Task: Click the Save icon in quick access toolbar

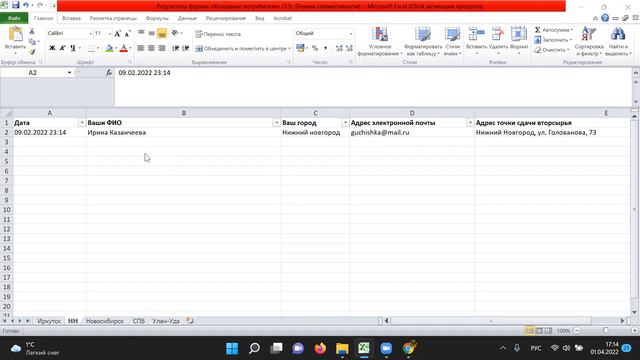Action: tap(16, 5)
